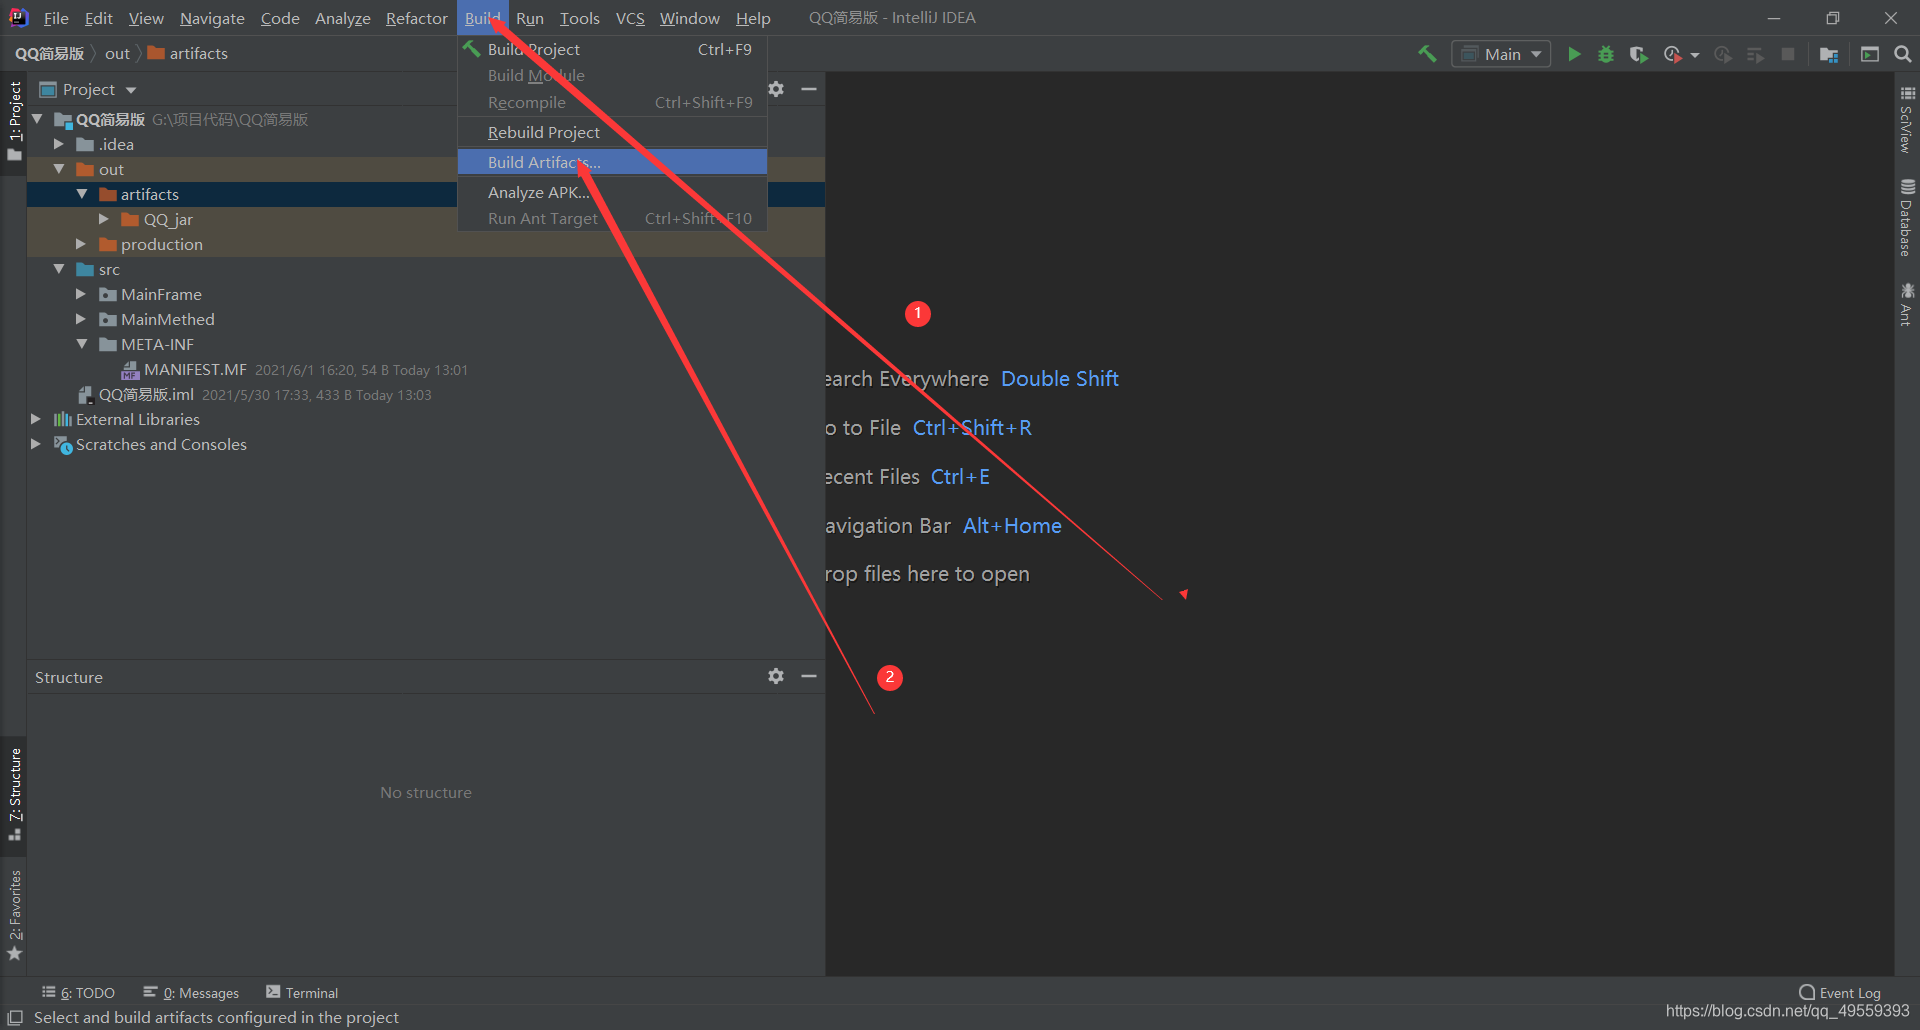Open the Window menu

690,18
